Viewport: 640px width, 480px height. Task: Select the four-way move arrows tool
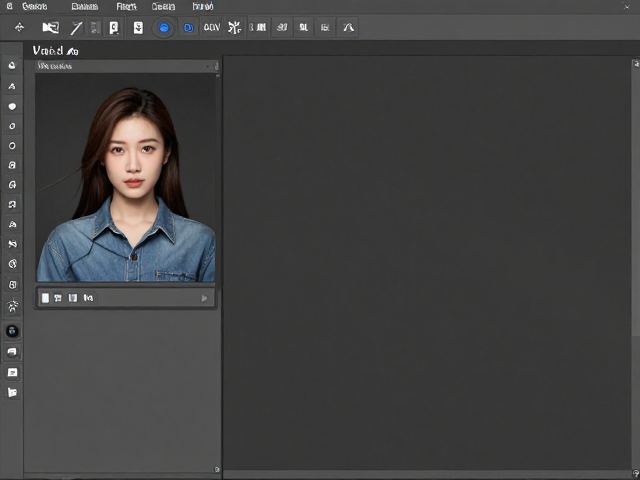click(19, 27)
